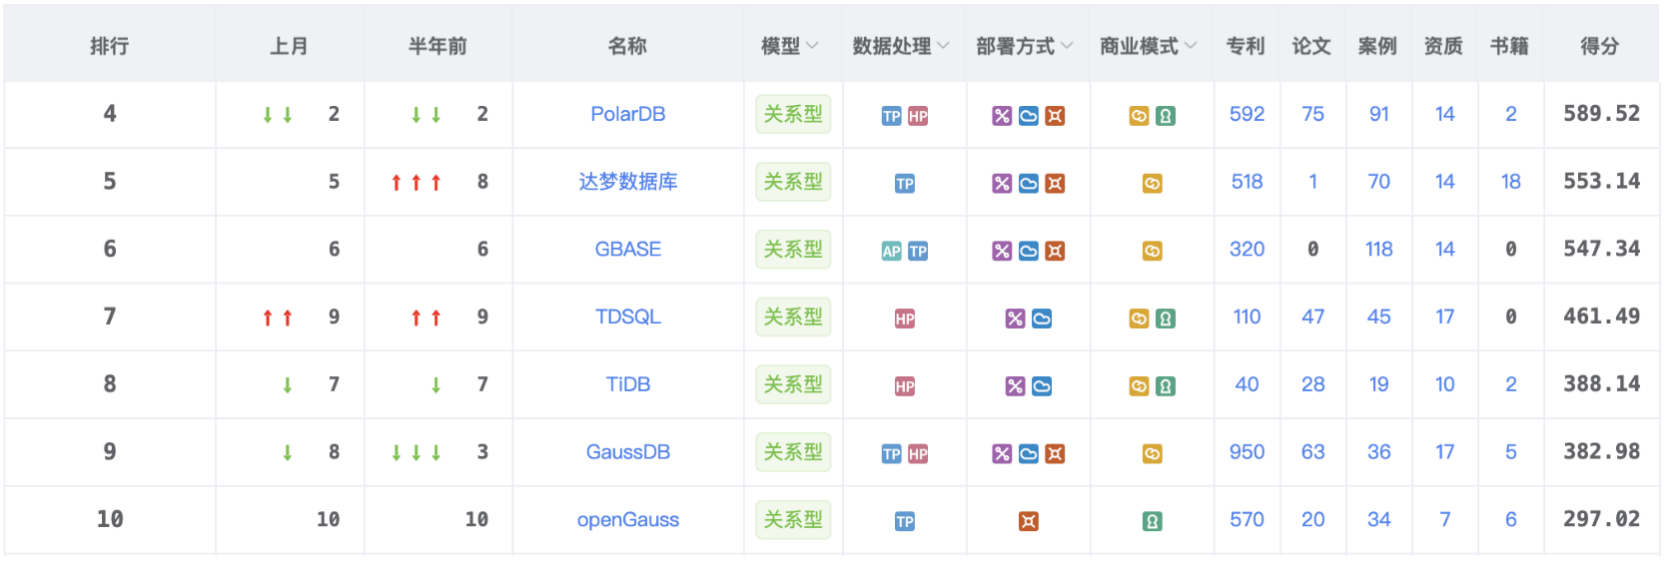Screen dimensions: 1666x564
Task: Click TDSQL's papers count 47
Action: (1313, 317)
